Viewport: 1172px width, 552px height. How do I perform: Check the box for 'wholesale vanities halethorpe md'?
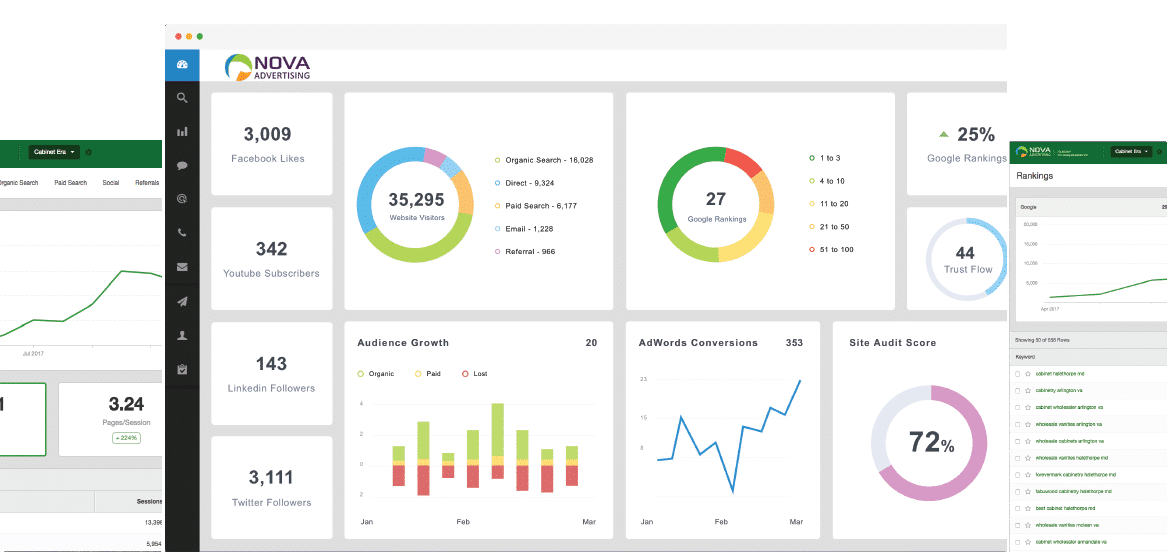(1017, 458)
